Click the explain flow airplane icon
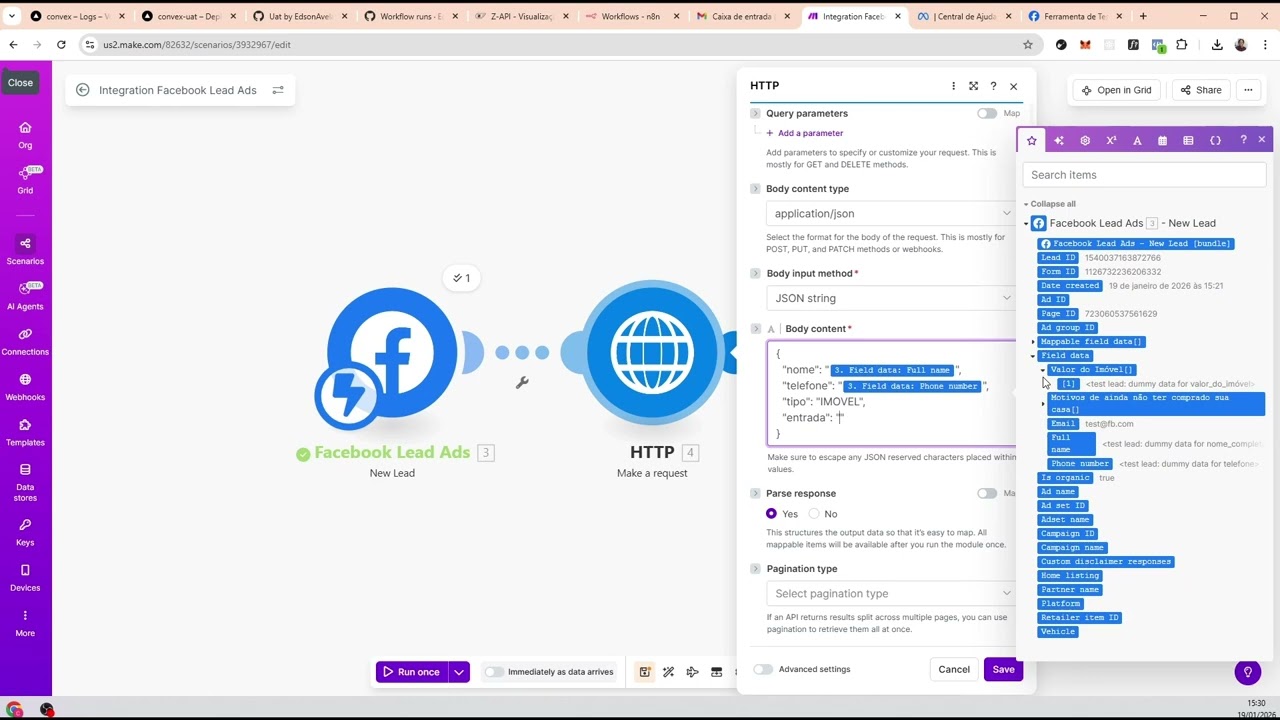Screen dimensions: 1280x720 (692, 672)
